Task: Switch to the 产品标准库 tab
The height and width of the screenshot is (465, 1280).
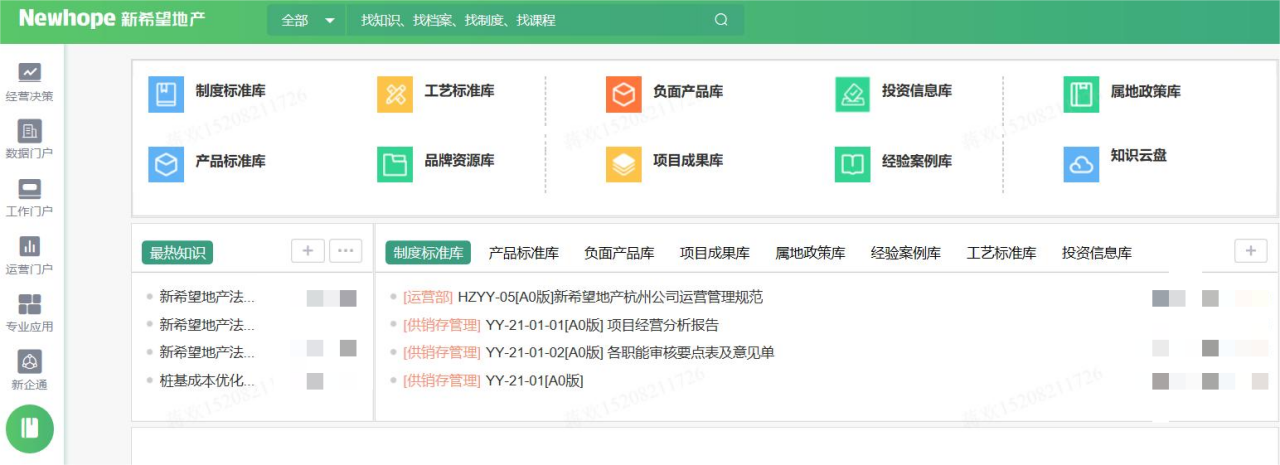Action: point(523,253)
